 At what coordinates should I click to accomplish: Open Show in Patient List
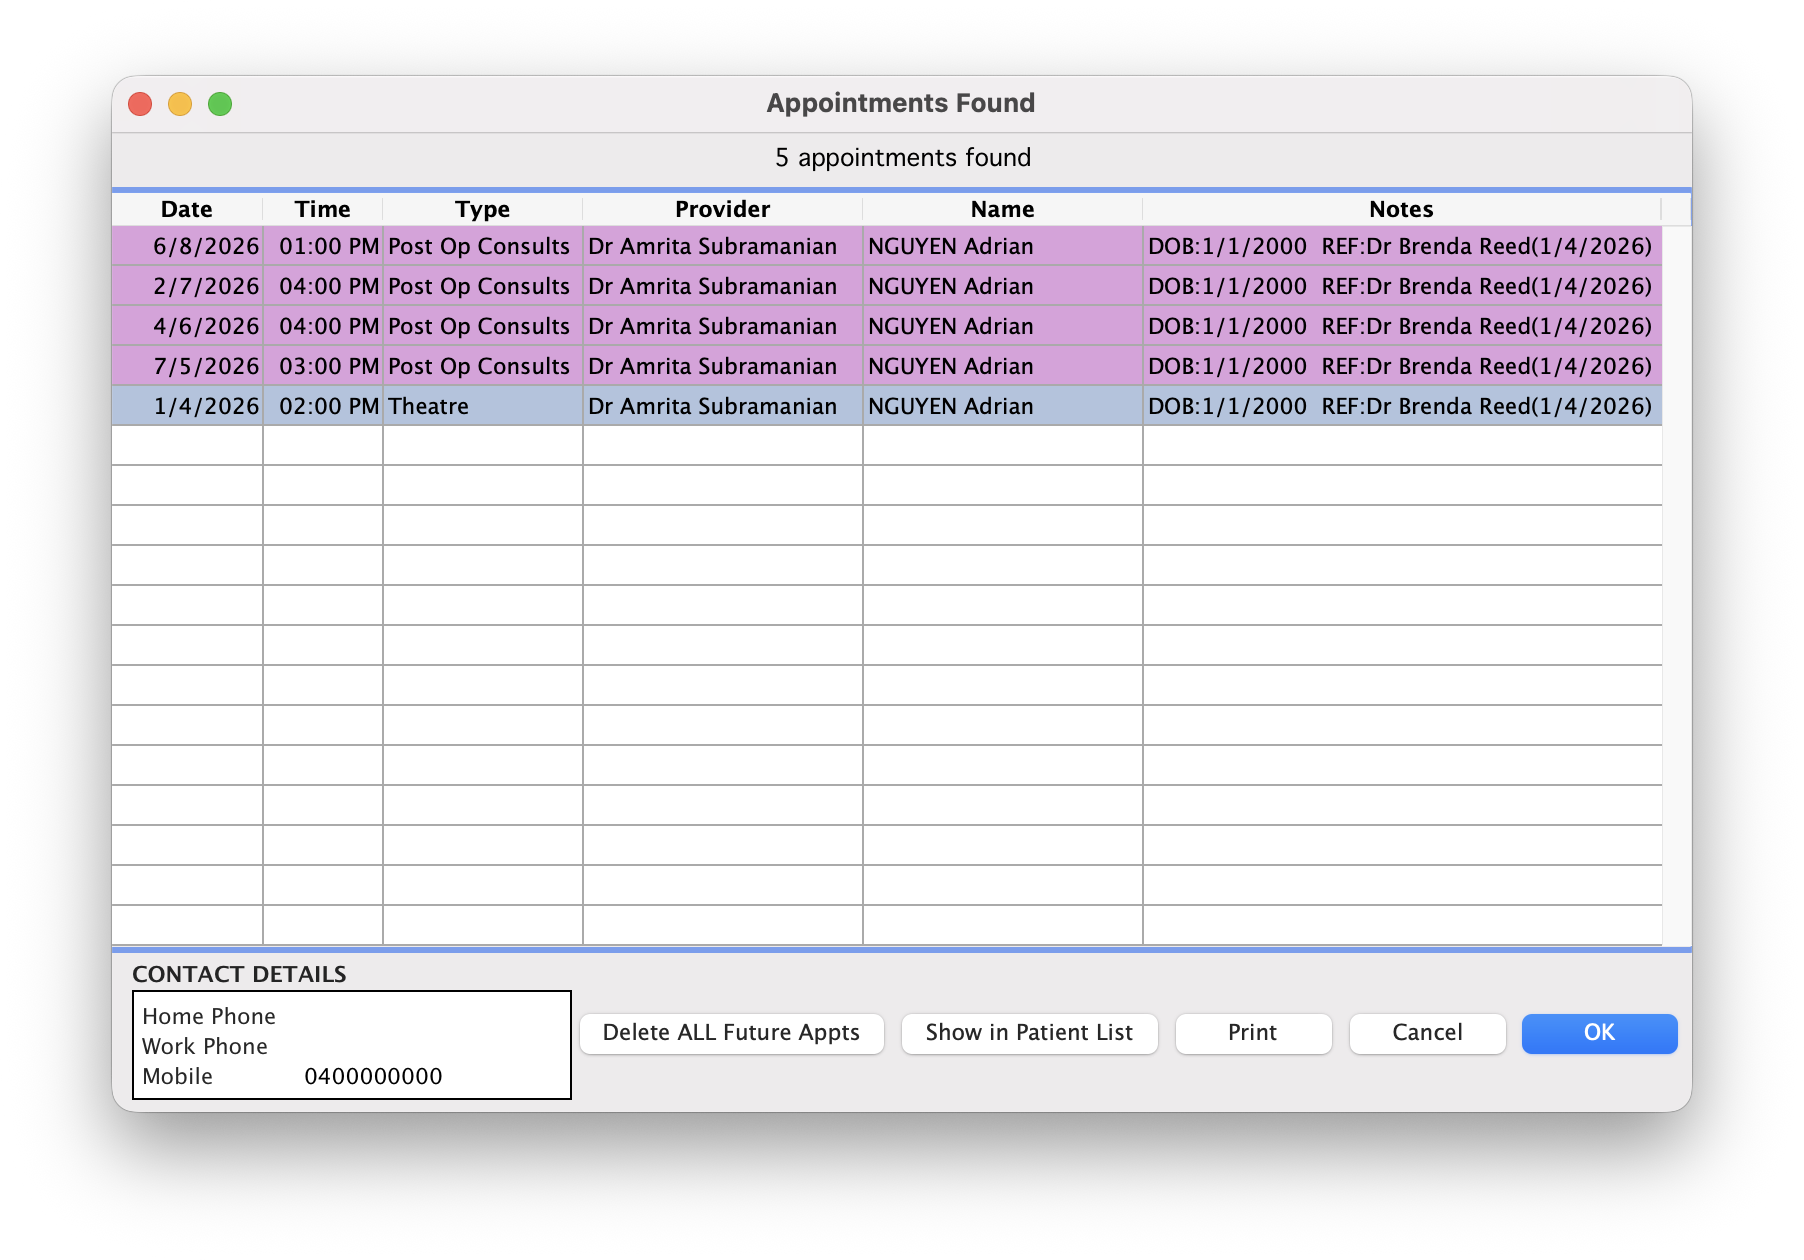pos(1029,1033)
